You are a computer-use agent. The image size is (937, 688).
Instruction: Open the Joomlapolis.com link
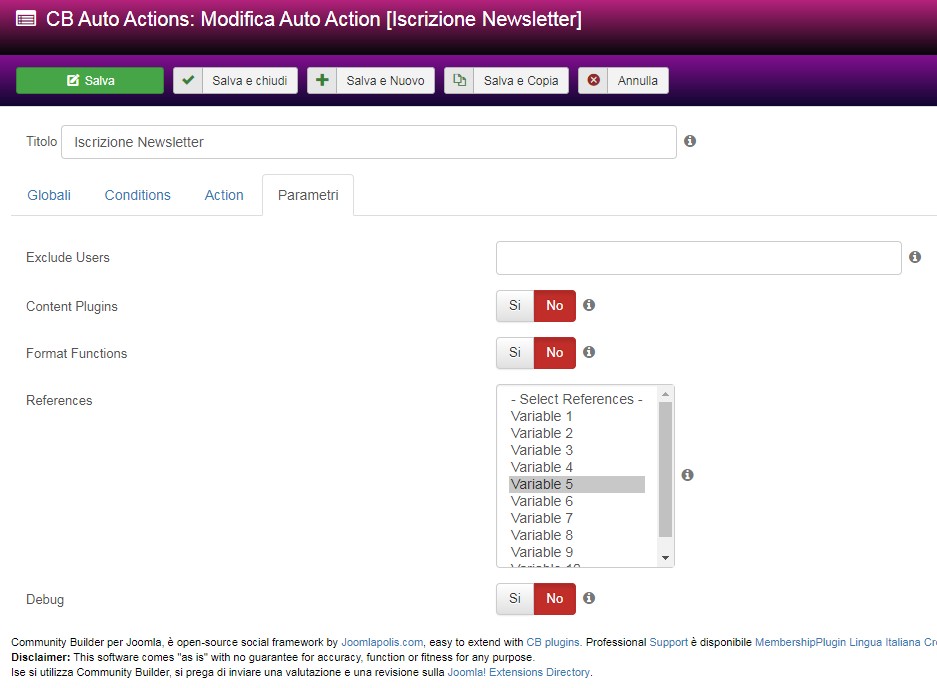[x=382, y=642]
